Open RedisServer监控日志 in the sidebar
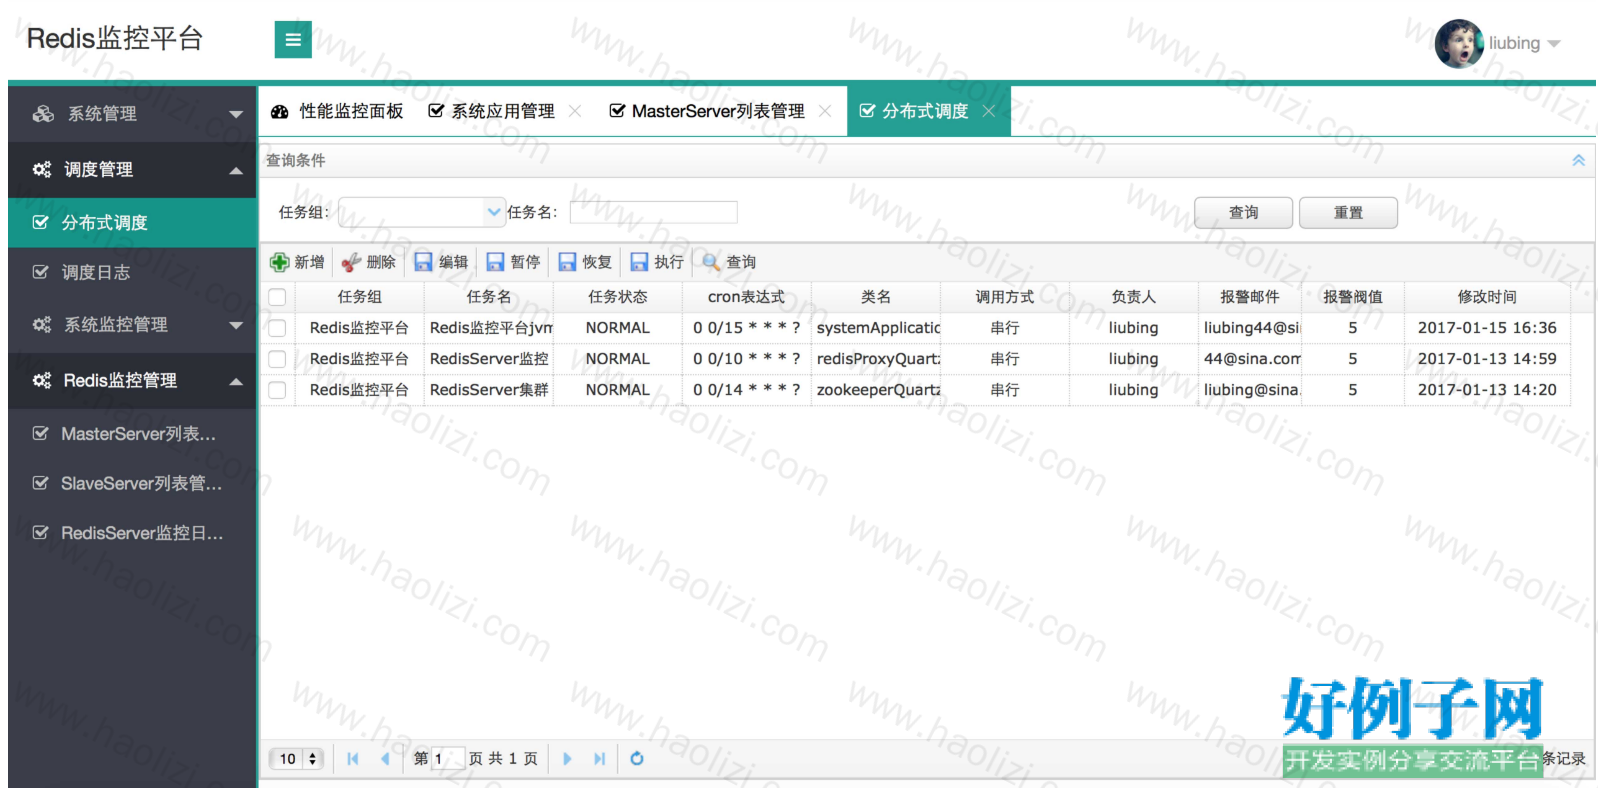1598x788 pixels. click(x=132, y=533)
